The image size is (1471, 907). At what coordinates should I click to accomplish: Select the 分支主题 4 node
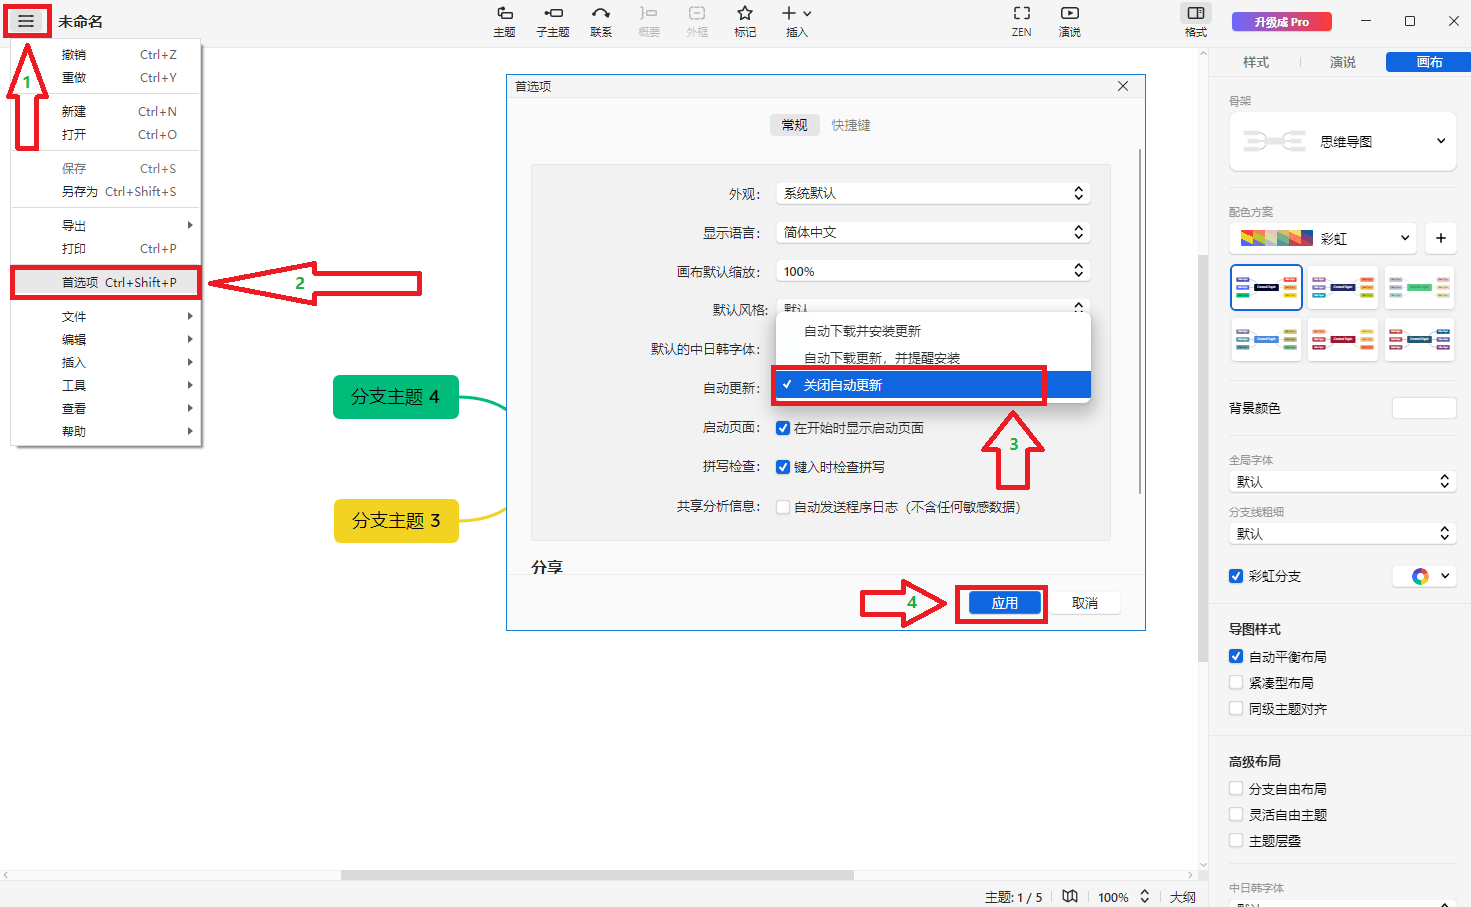396,397
